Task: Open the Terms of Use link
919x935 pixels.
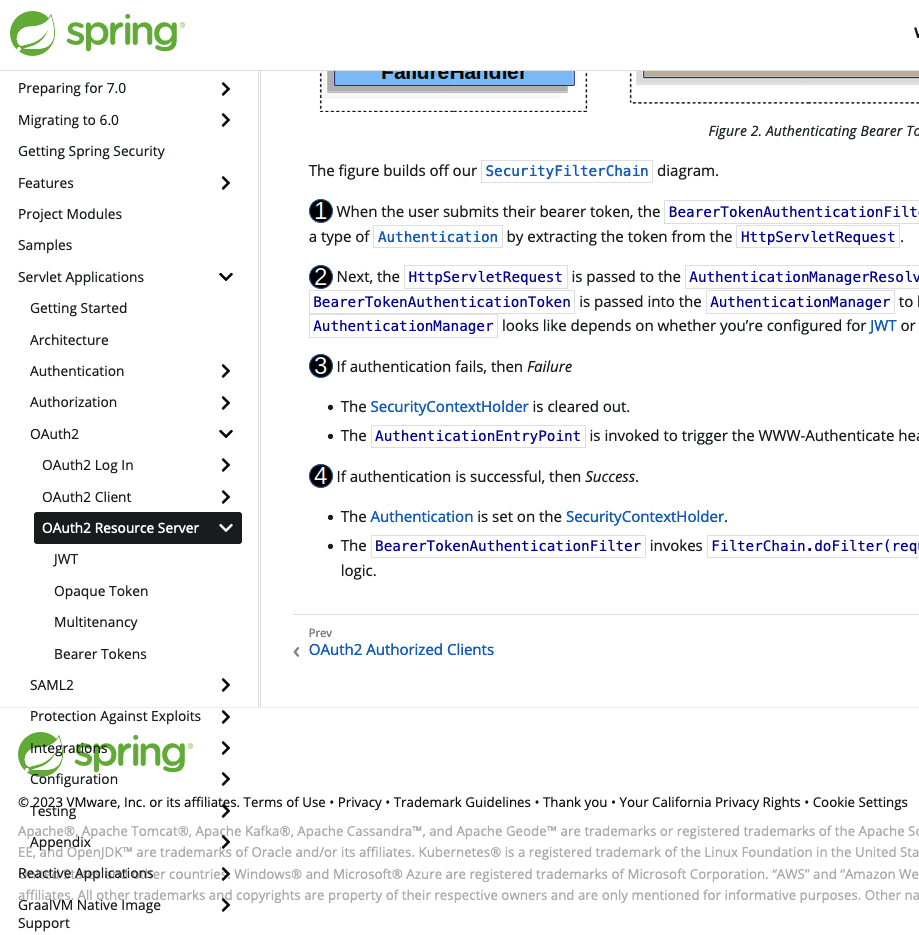Action: point(286,802)
